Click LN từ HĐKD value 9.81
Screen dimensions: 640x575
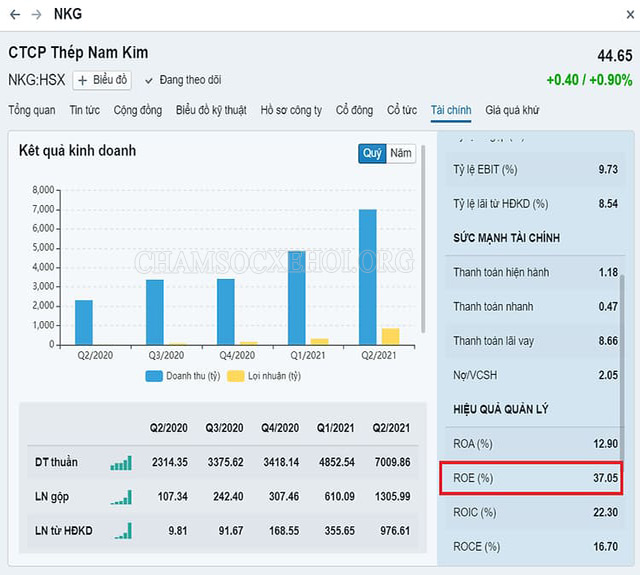click(x=178, y=531)
